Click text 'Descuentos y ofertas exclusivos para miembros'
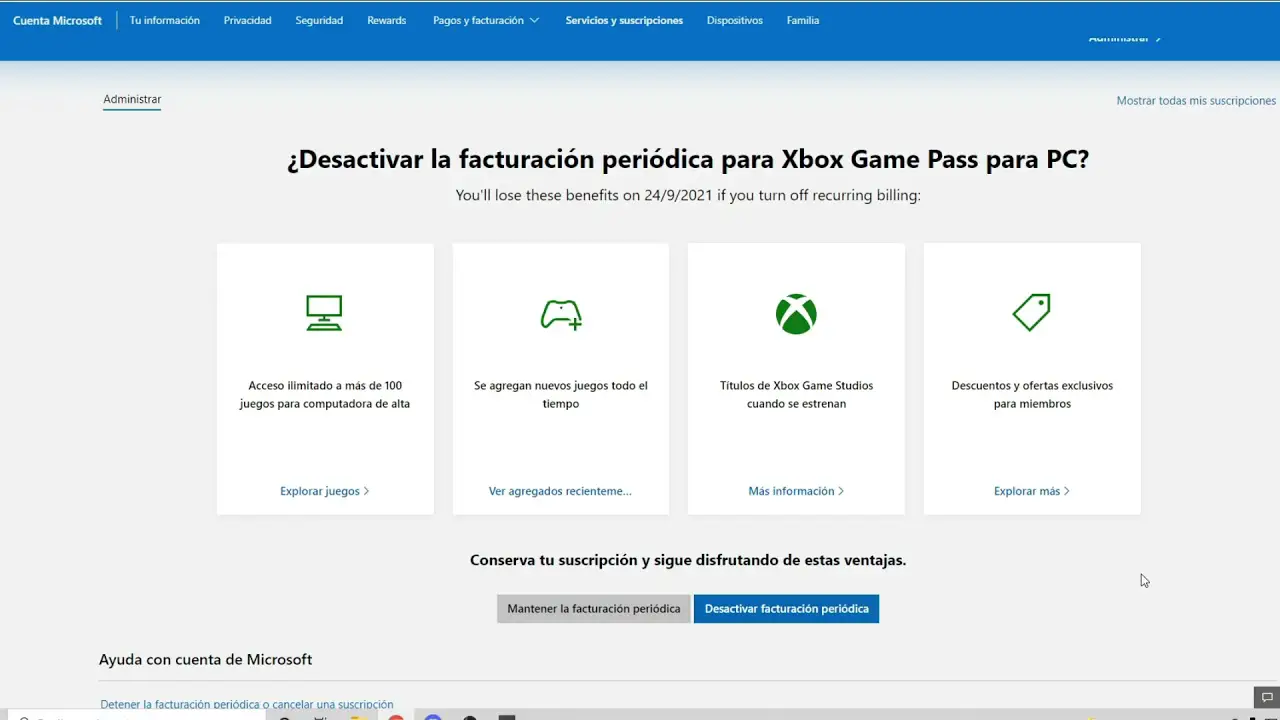The image size is (1280, 720). (x=1032, y=394)
